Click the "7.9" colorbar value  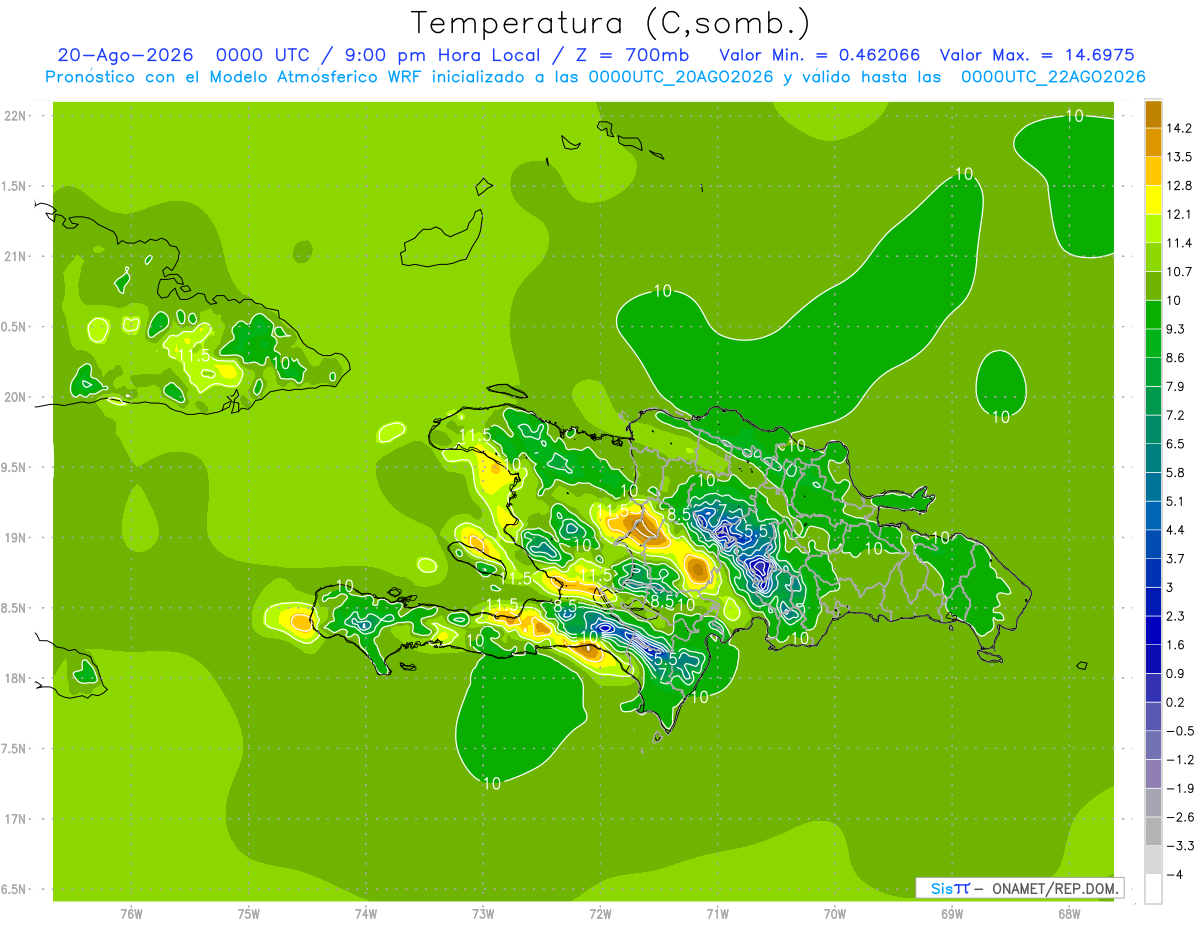click(1175, 386)
